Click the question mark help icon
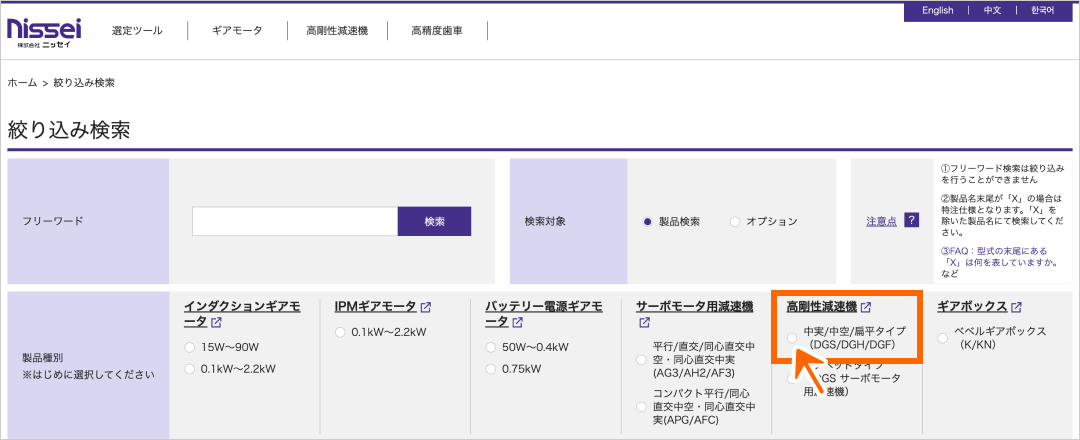 coord(911,221)
